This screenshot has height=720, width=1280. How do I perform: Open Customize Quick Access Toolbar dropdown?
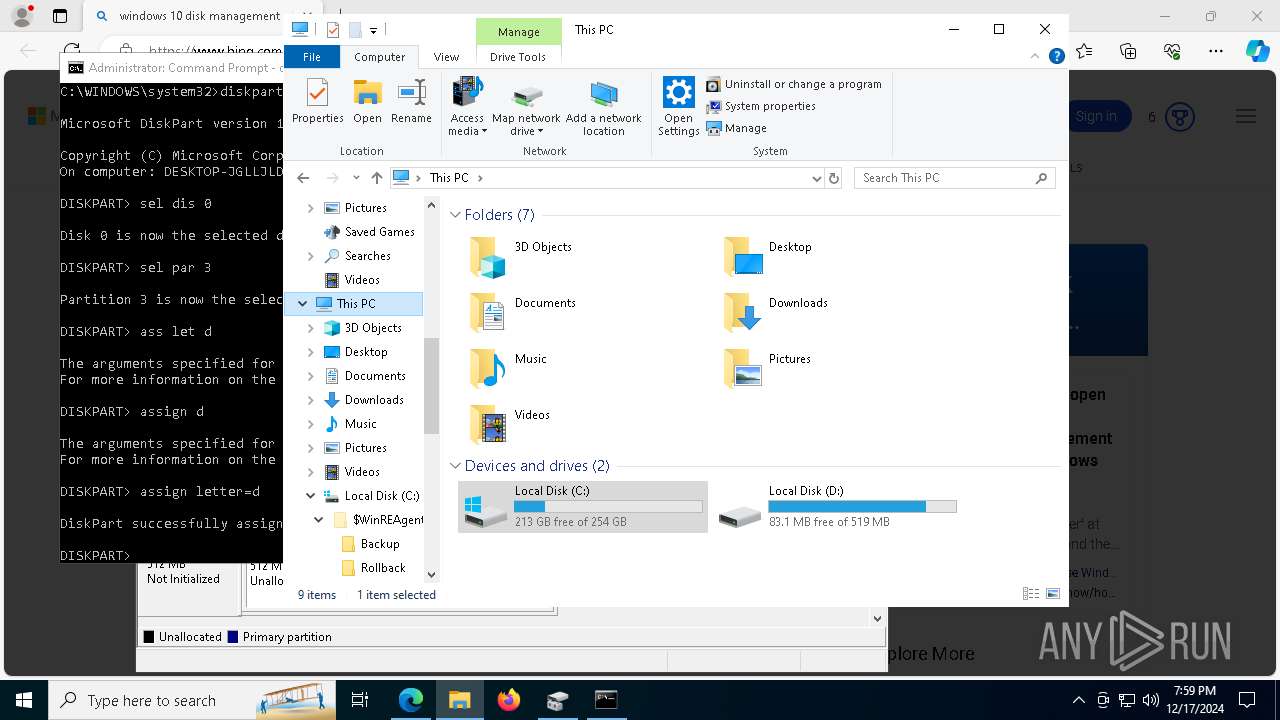(373, 30)
